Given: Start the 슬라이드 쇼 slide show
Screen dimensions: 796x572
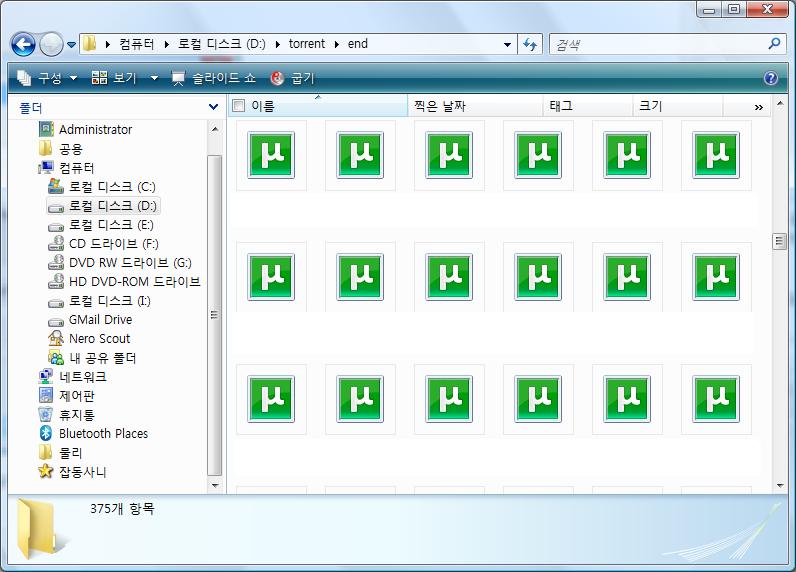Looking at the screenshot, I should (x=213, y=78).
